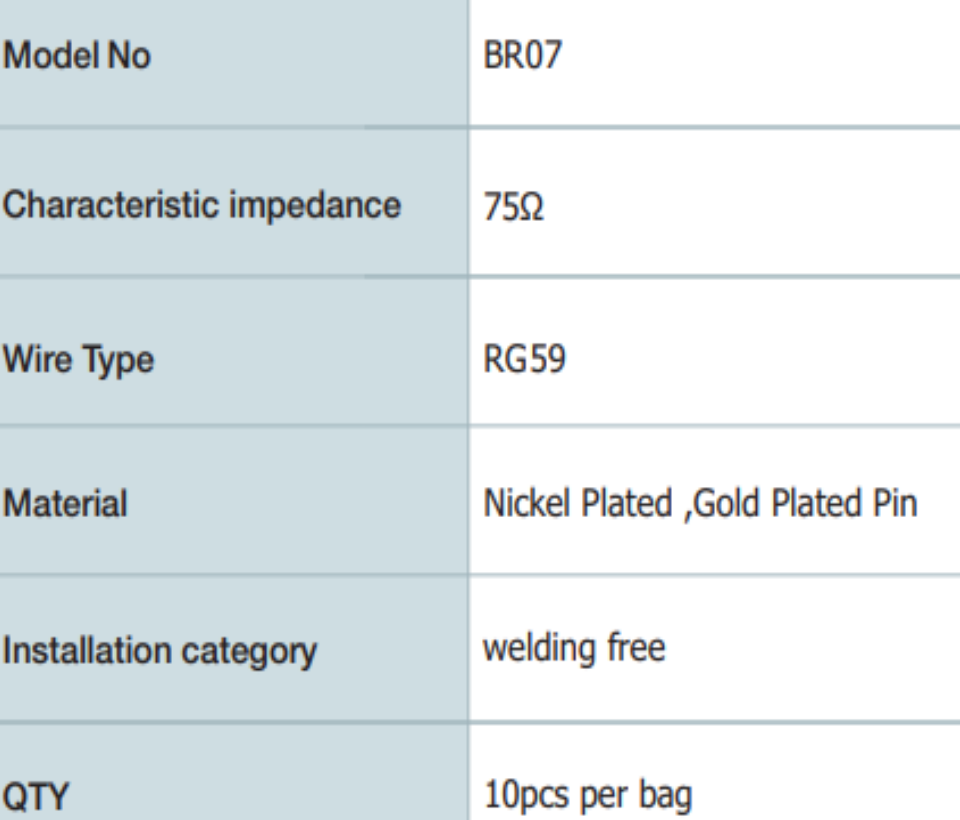Click the word Type in the Wire Type label
The width and height of the screenshot is (960, 820).
coord(119,359)
